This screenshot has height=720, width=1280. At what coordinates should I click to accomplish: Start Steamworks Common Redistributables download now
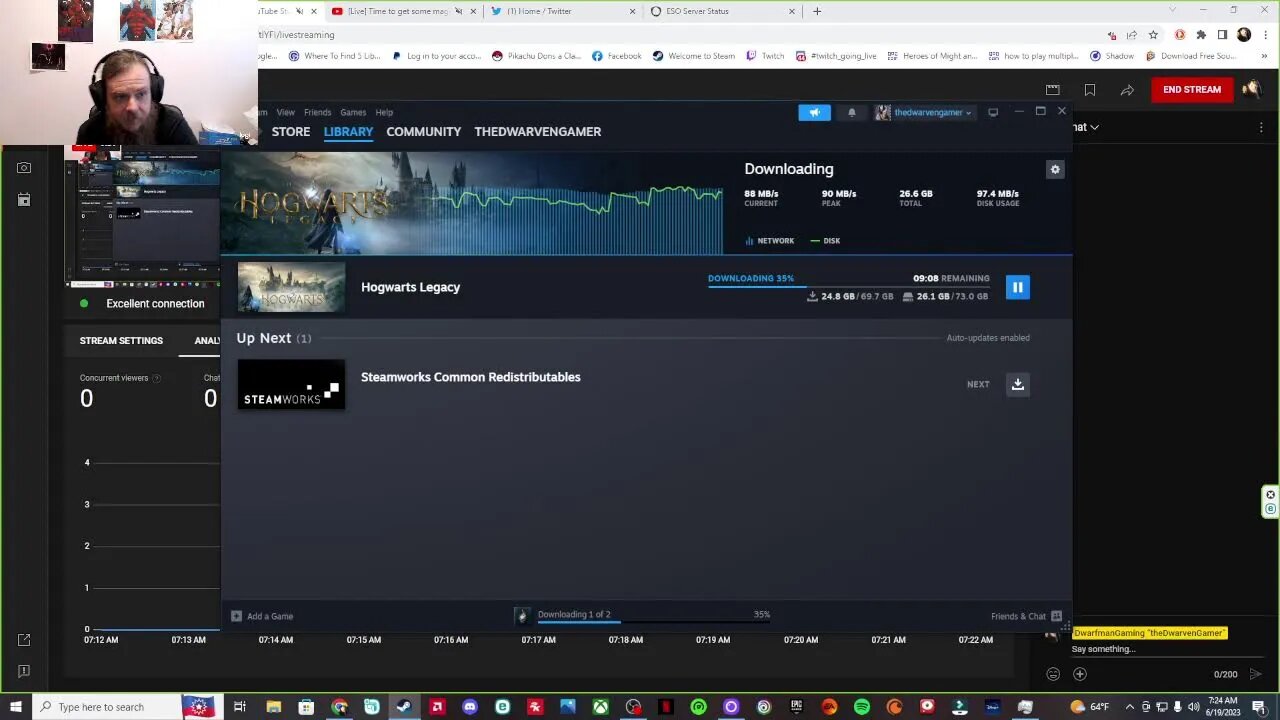(1017, 384)
